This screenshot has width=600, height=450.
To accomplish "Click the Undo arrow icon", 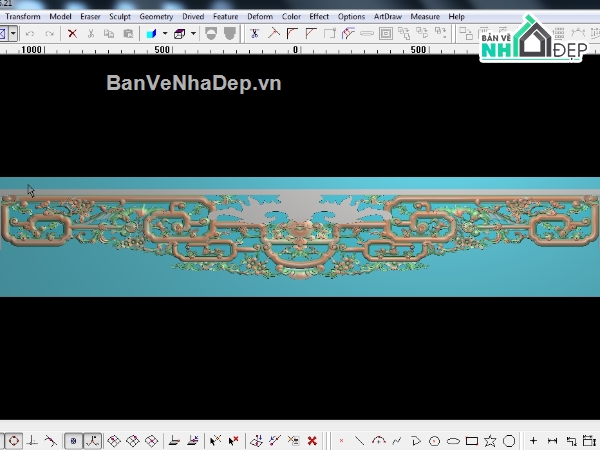I will [x=30, y=34].
